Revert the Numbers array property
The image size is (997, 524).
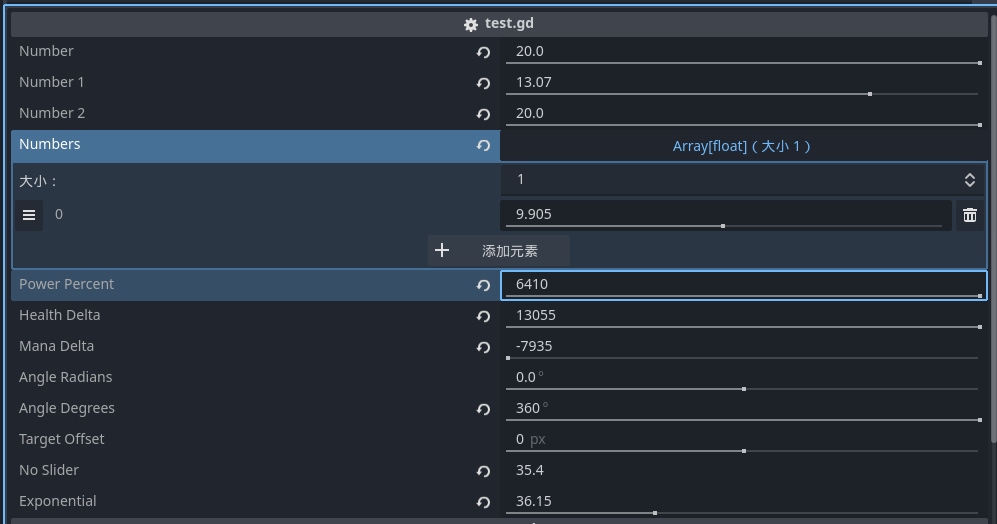[x=484, y=145]
